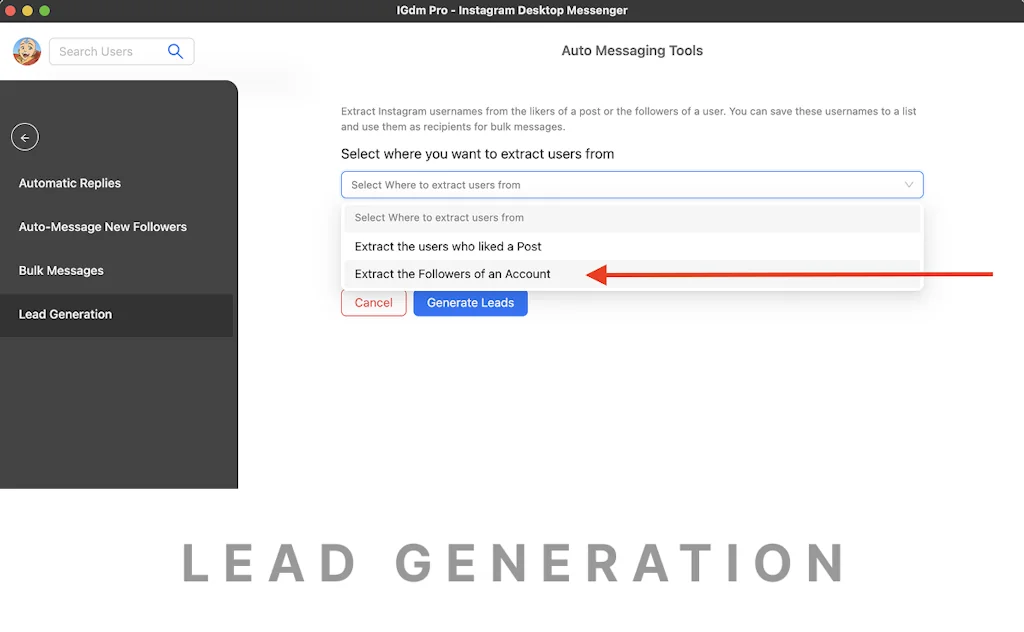Select the Lead Generation sidebar item

[x=66, y=314]
